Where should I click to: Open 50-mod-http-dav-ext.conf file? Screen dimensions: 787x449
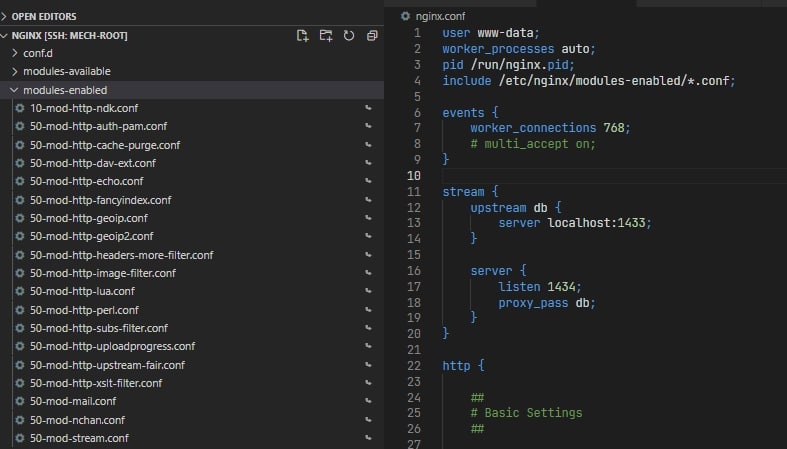click(93, 163)
